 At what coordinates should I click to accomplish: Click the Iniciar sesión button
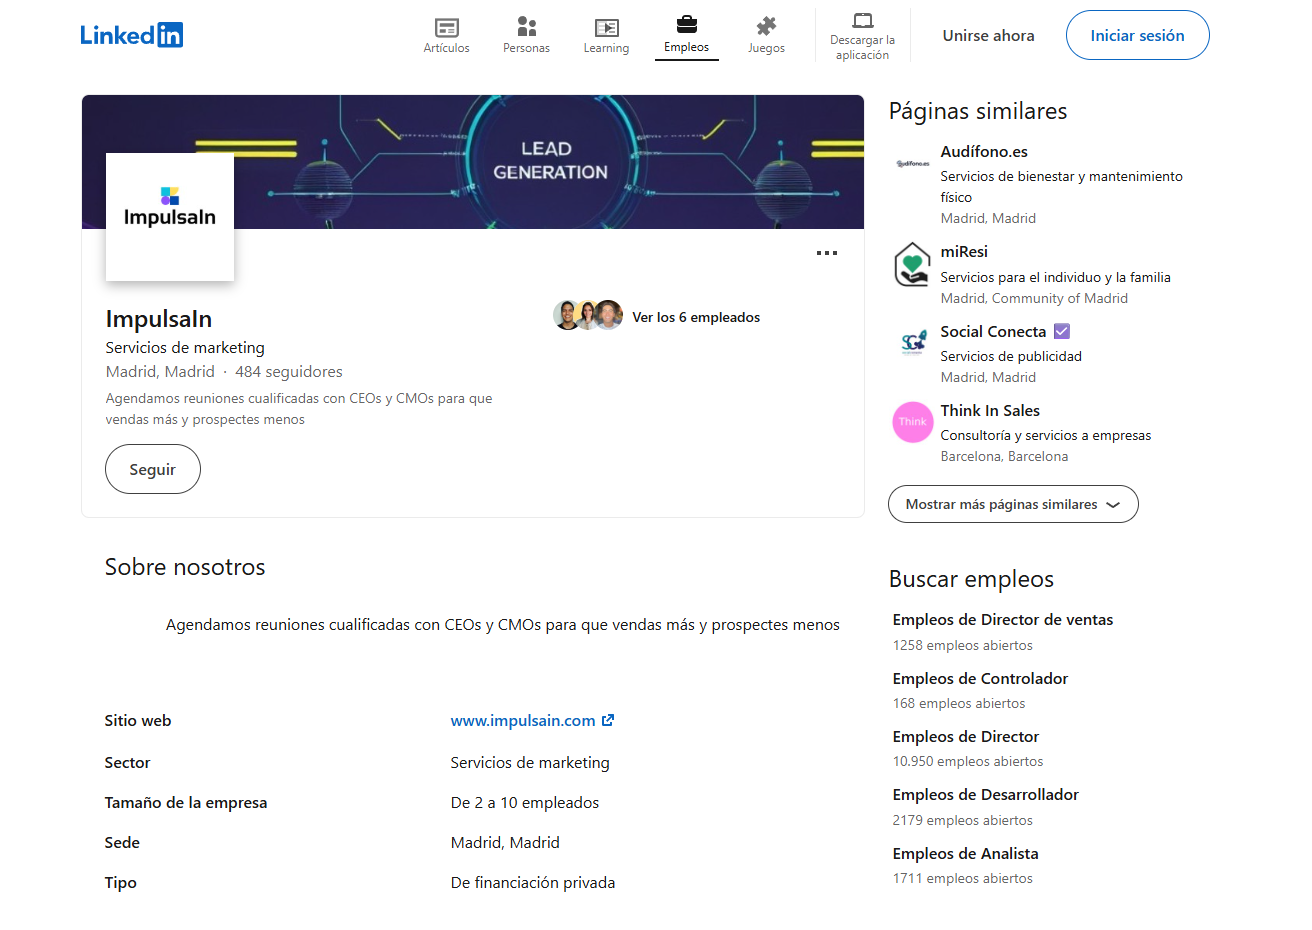point(1138,35)
